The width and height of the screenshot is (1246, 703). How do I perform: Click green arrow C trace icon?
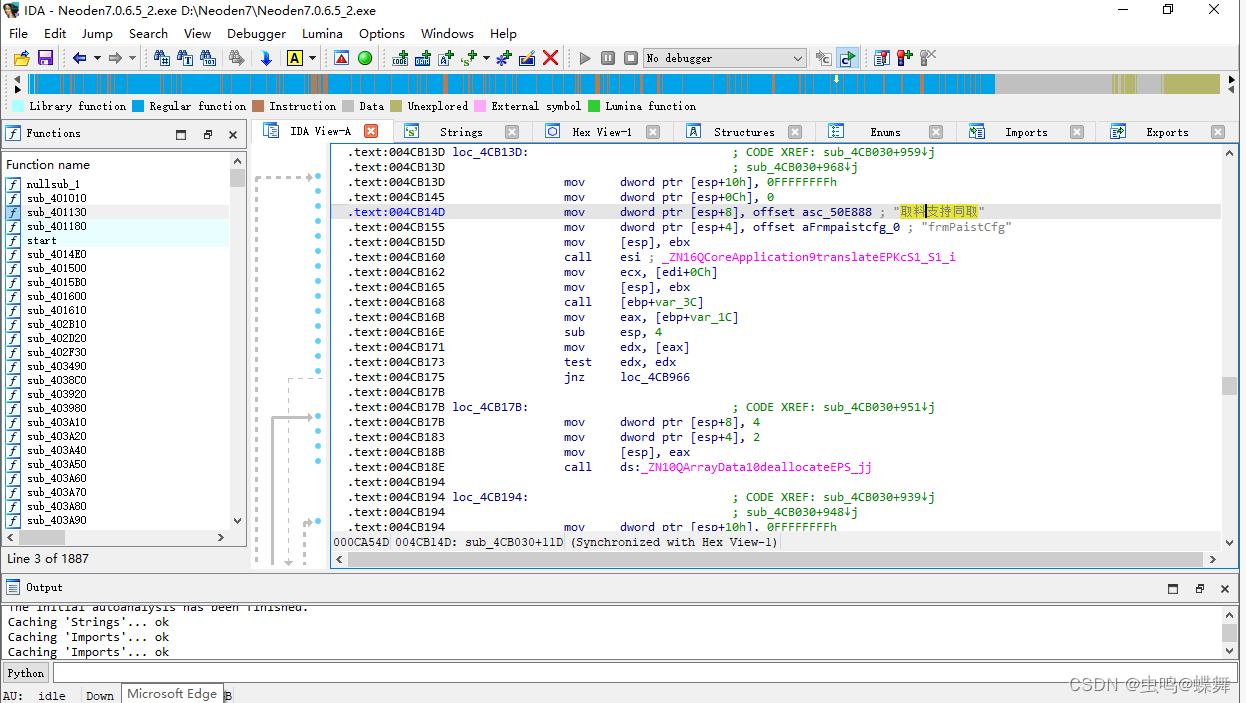[847, 58]
